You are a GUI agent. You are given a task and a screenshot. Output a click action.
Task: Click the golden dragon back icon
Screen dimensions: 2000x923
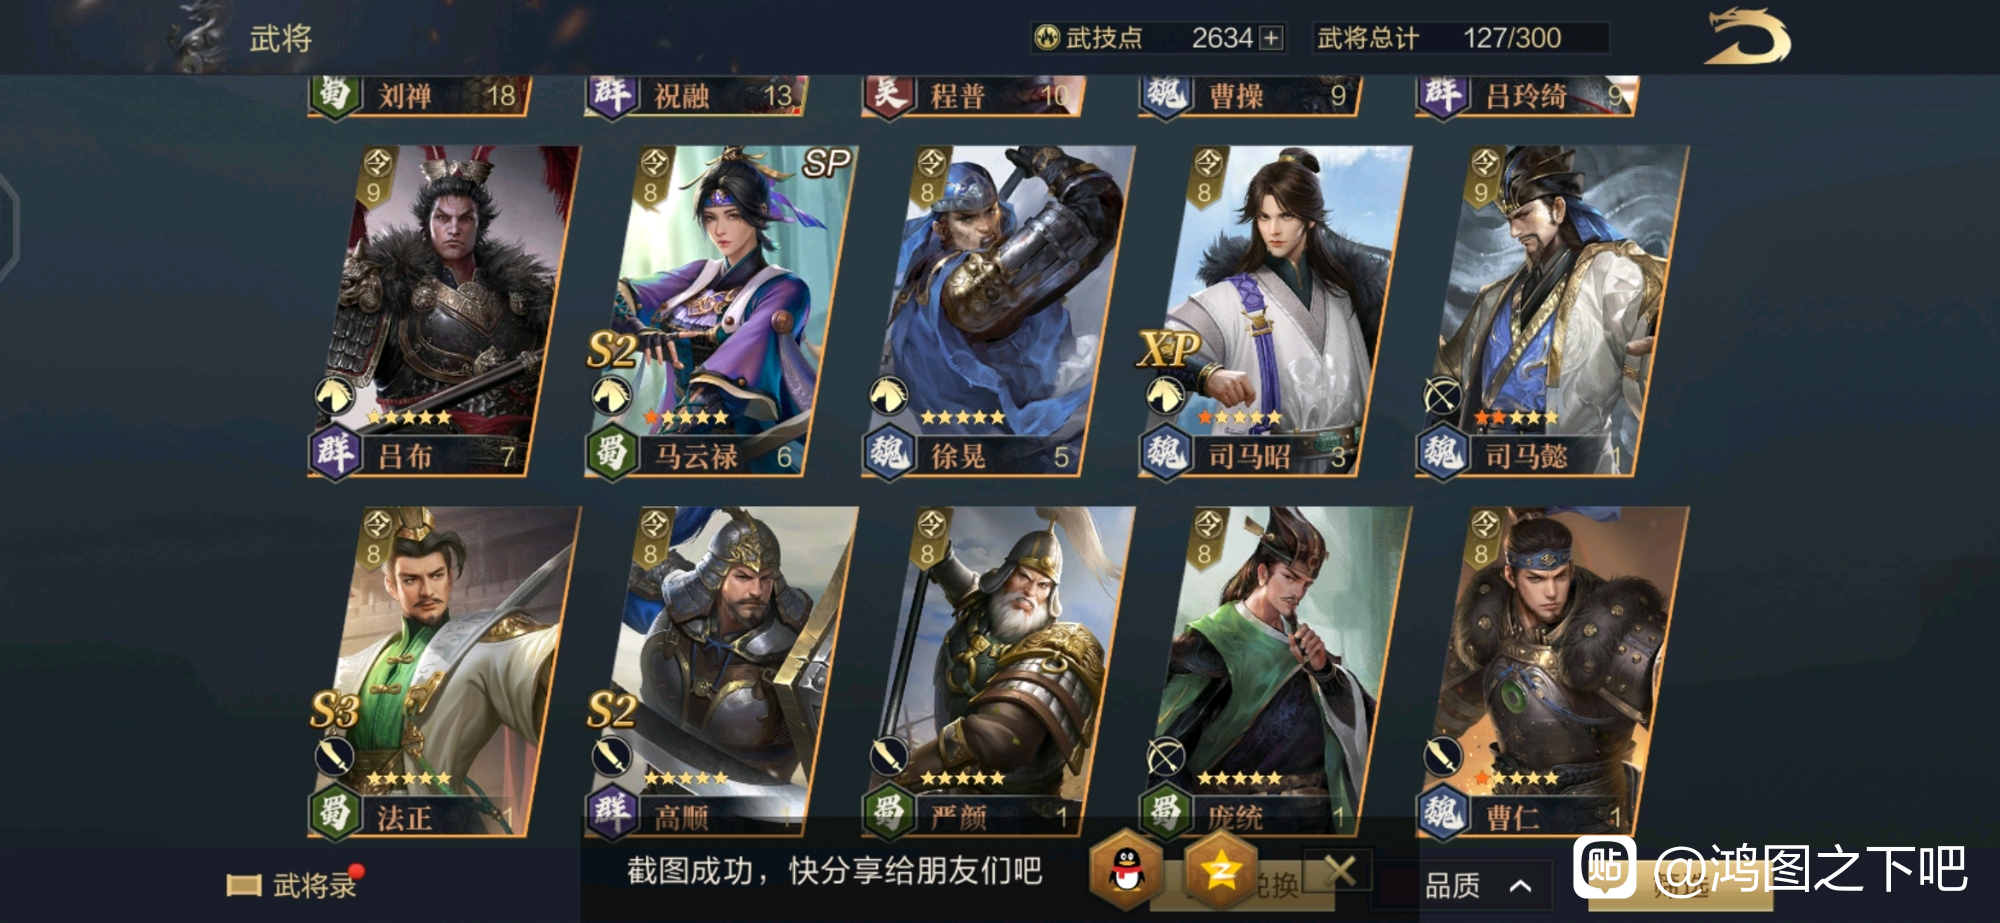point(1748,37)
